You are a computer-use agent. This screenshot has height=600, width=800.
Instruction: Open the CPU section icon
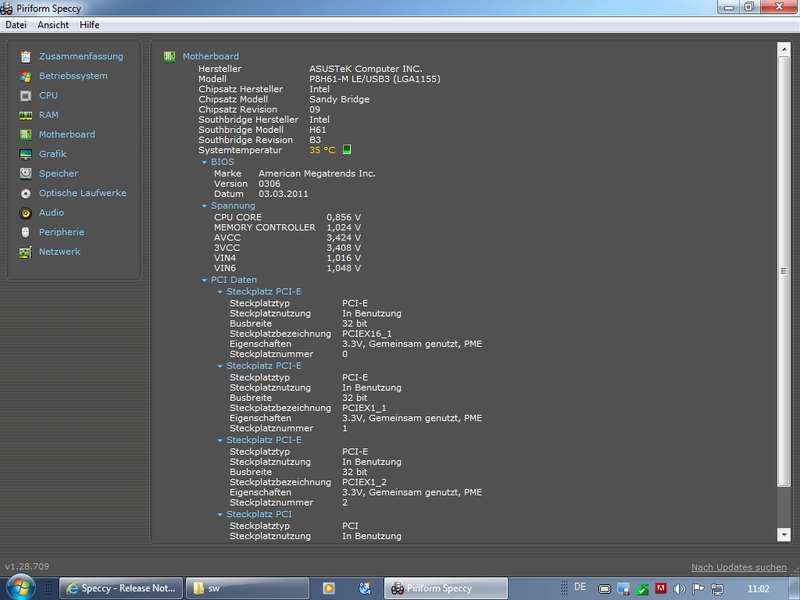(x=26, y=95)
